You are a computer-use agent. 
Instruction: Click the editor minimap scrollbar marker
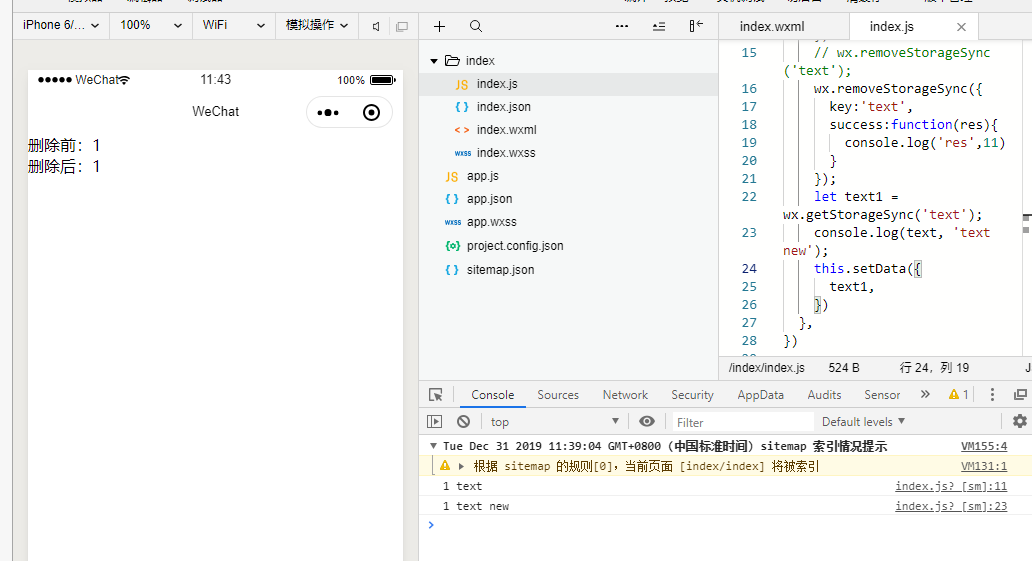point(1026,223)
